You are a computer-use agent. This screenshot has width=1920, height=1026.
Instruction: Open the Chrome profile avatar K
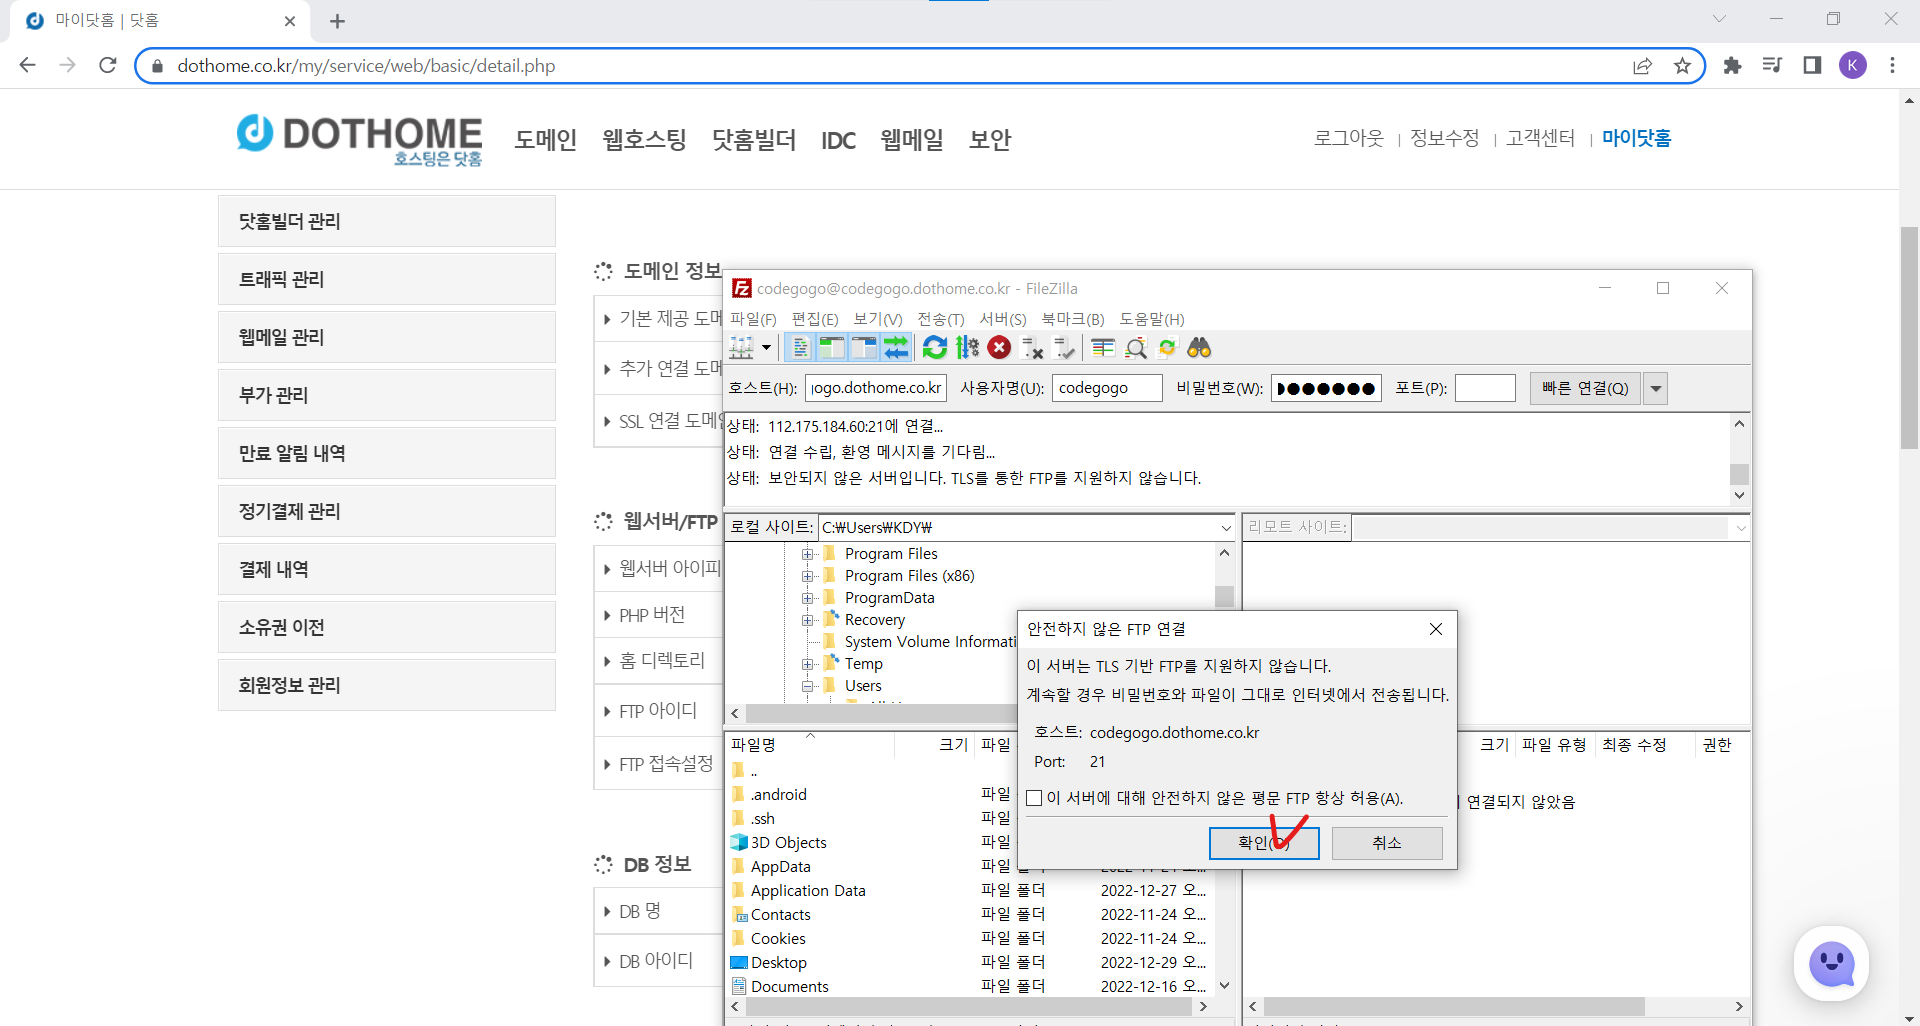point(1853,65)
